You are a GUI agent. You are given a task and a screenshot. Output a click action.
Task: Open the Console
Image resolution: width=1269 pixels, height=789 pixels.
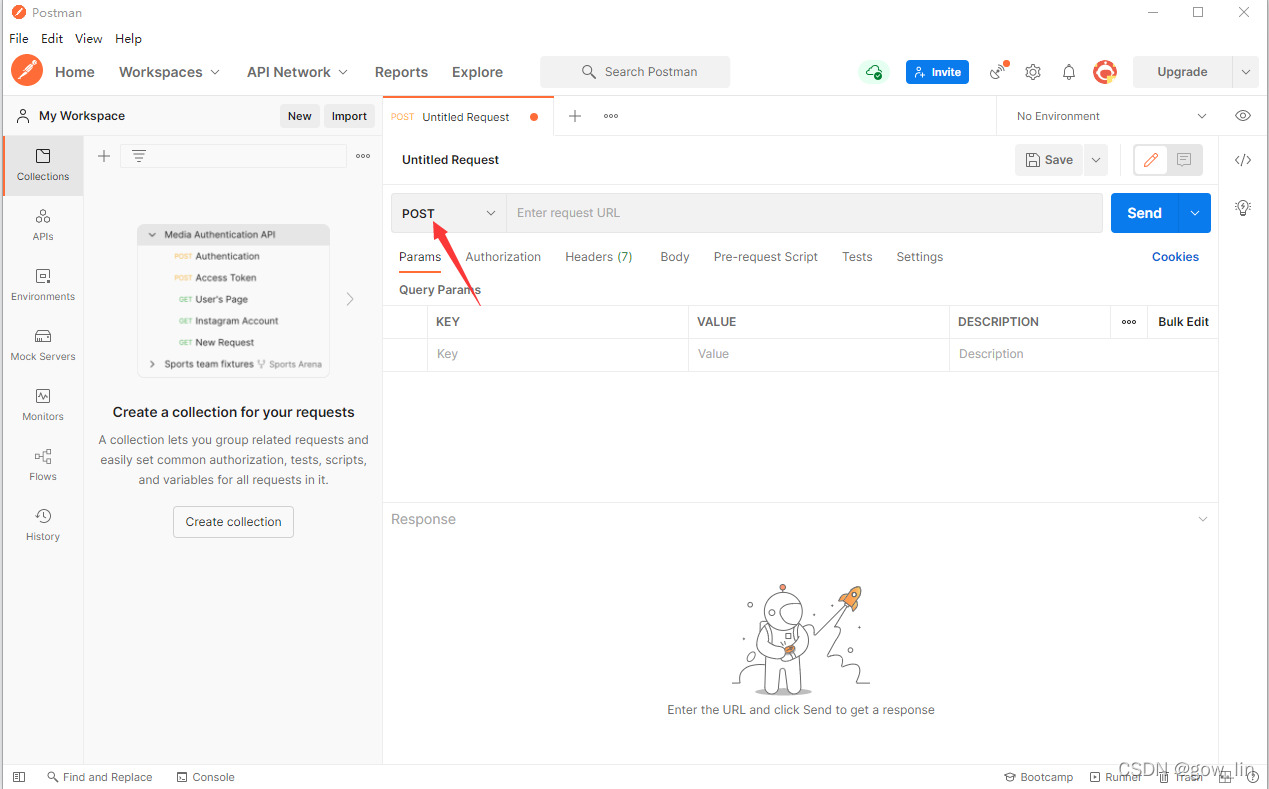click(205, 777)
